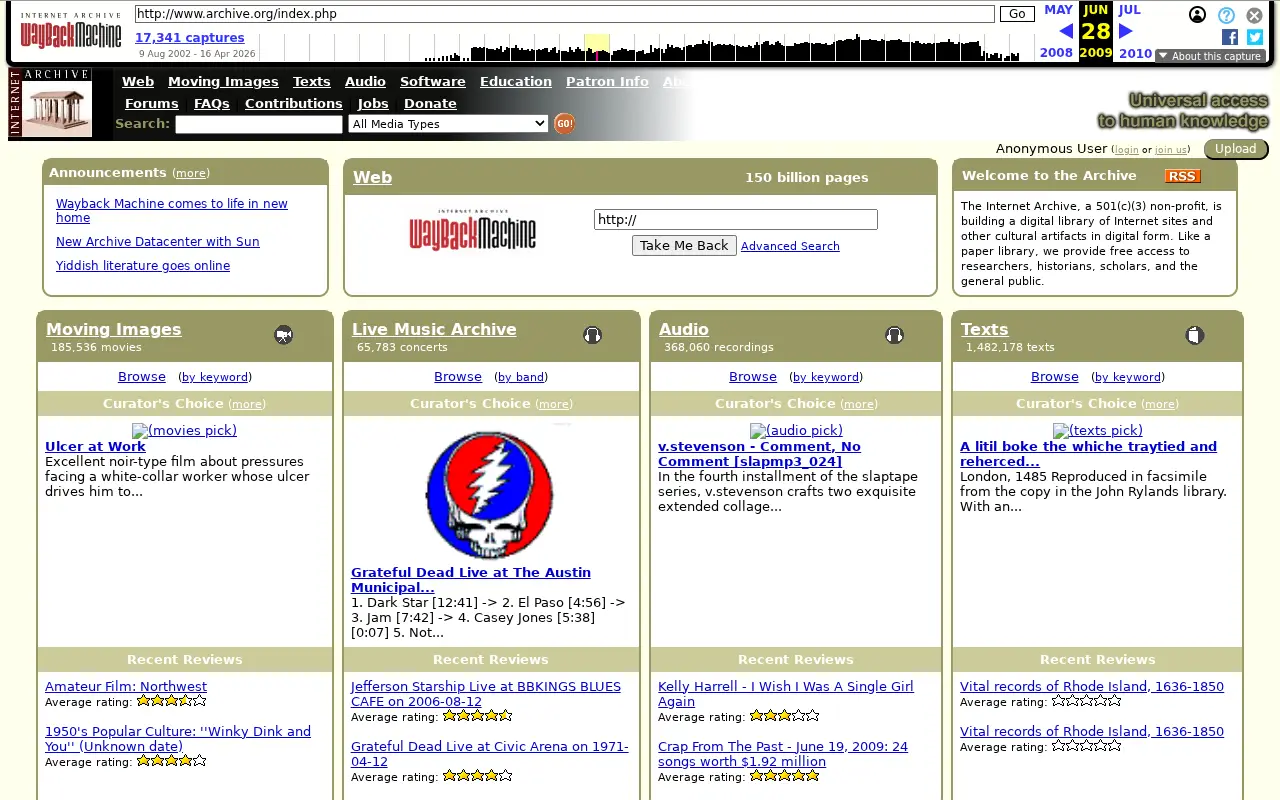
Task: Click the Live Music Archive headphones icon
Action: pyautogui.click(x=592, y=335)
